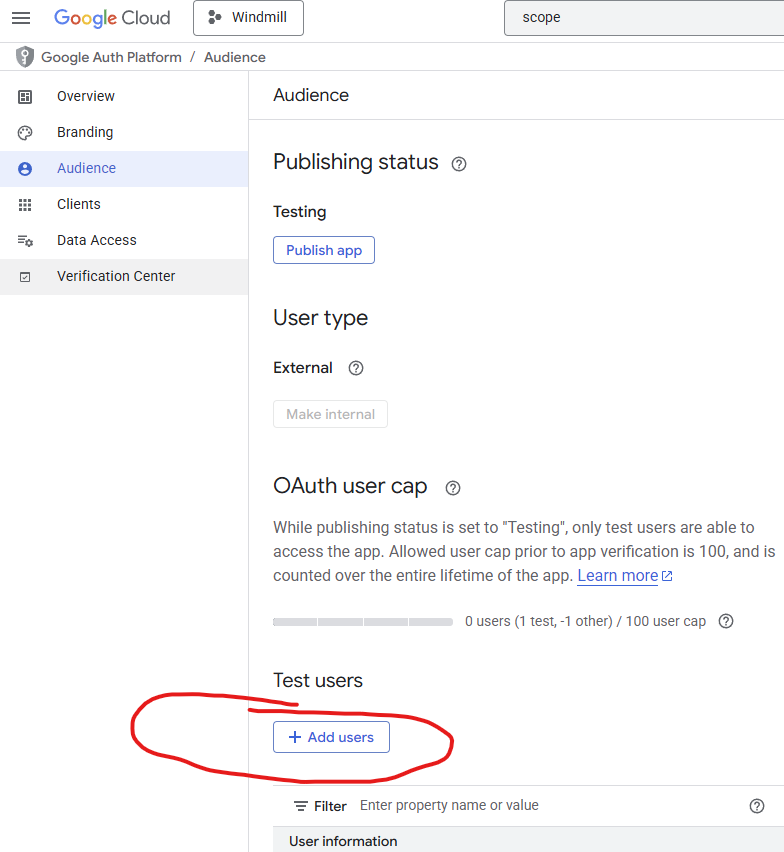Click the Google Cloud logo
This screenshot has height=852, width=784.
click(x=112, y=18)
